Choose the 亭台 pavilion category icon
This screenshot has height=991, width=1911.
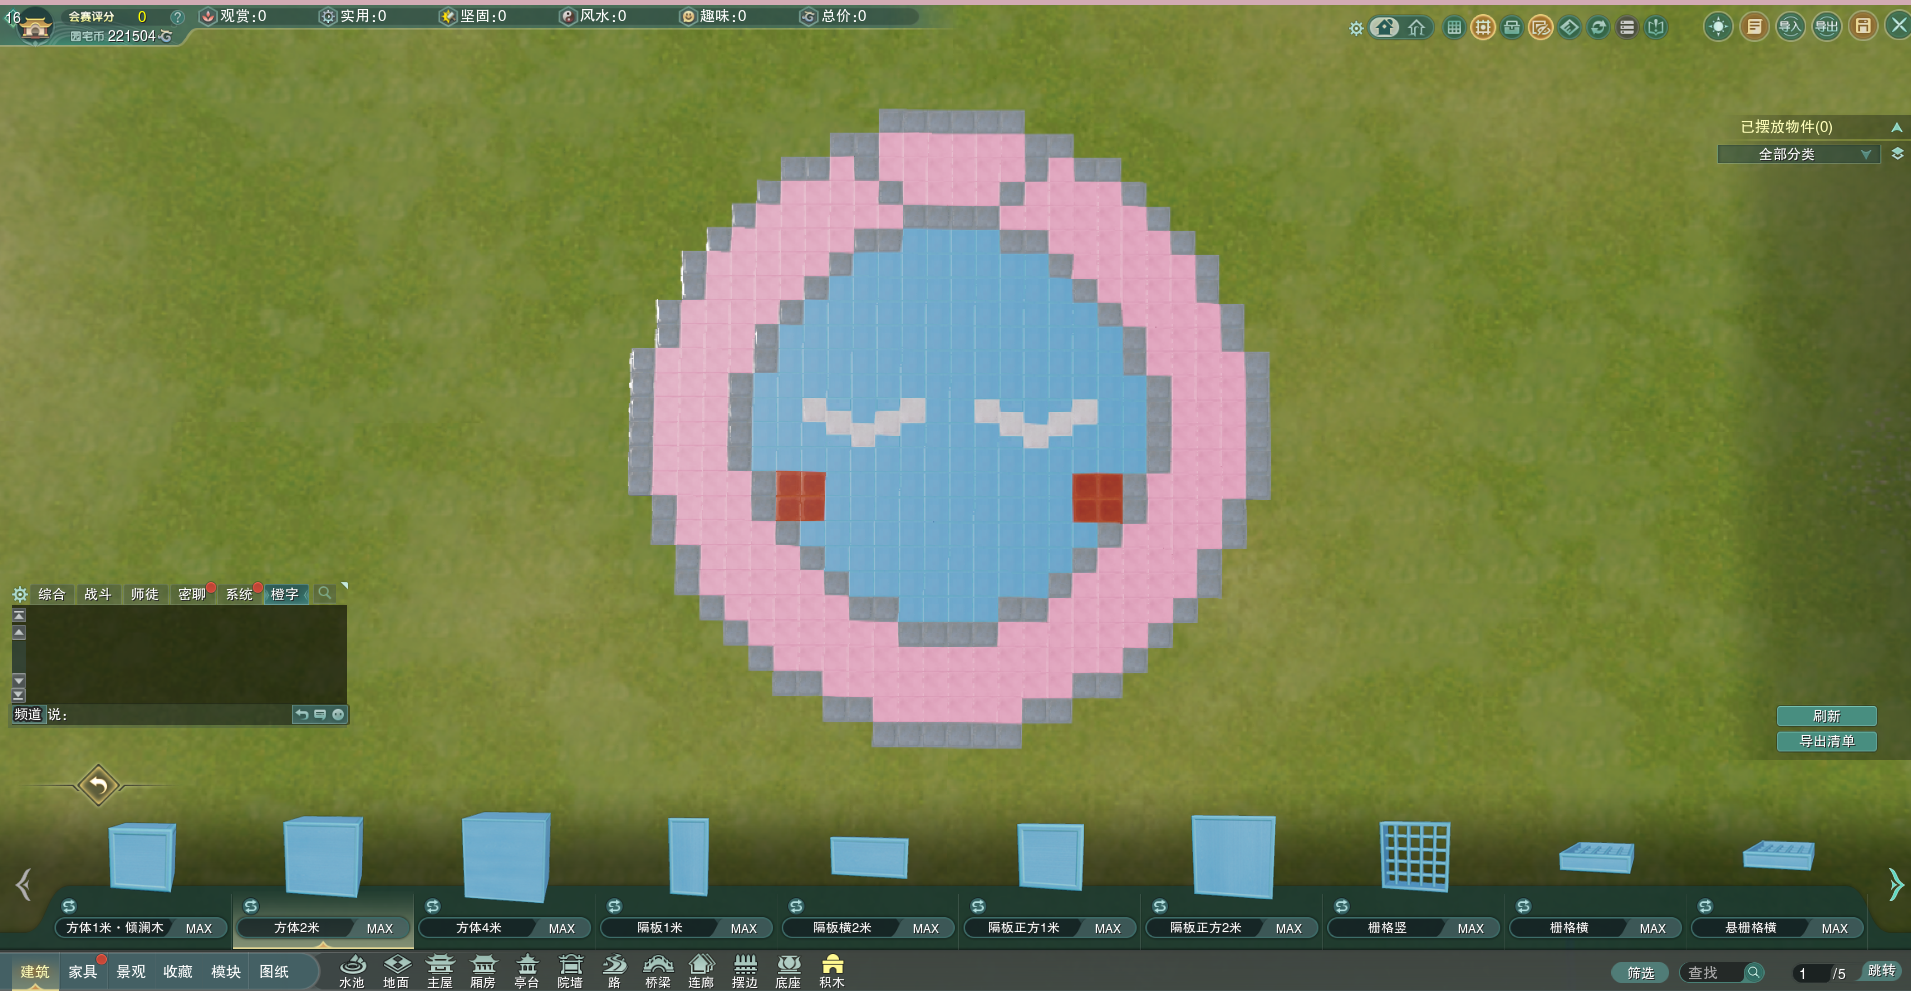tap(527, 970)
